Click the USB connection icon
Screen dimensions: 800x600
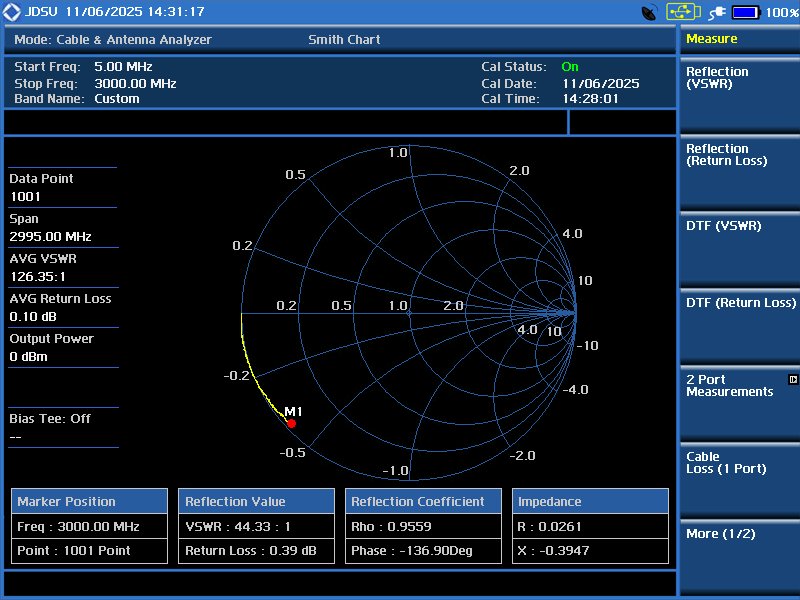tap(683, 12)
